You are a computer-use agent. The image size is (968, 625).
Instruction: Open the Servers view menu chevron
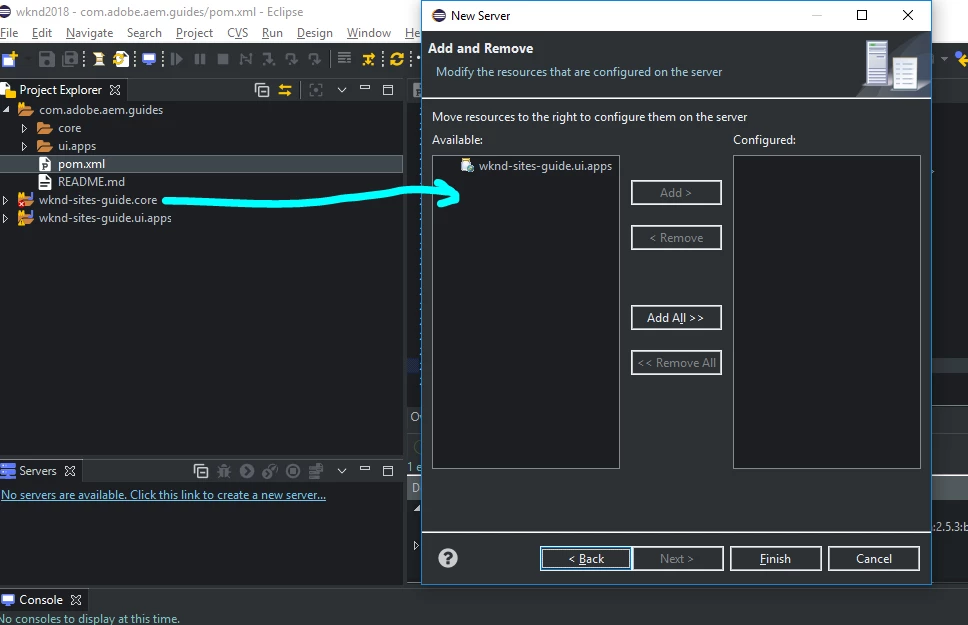341,471
